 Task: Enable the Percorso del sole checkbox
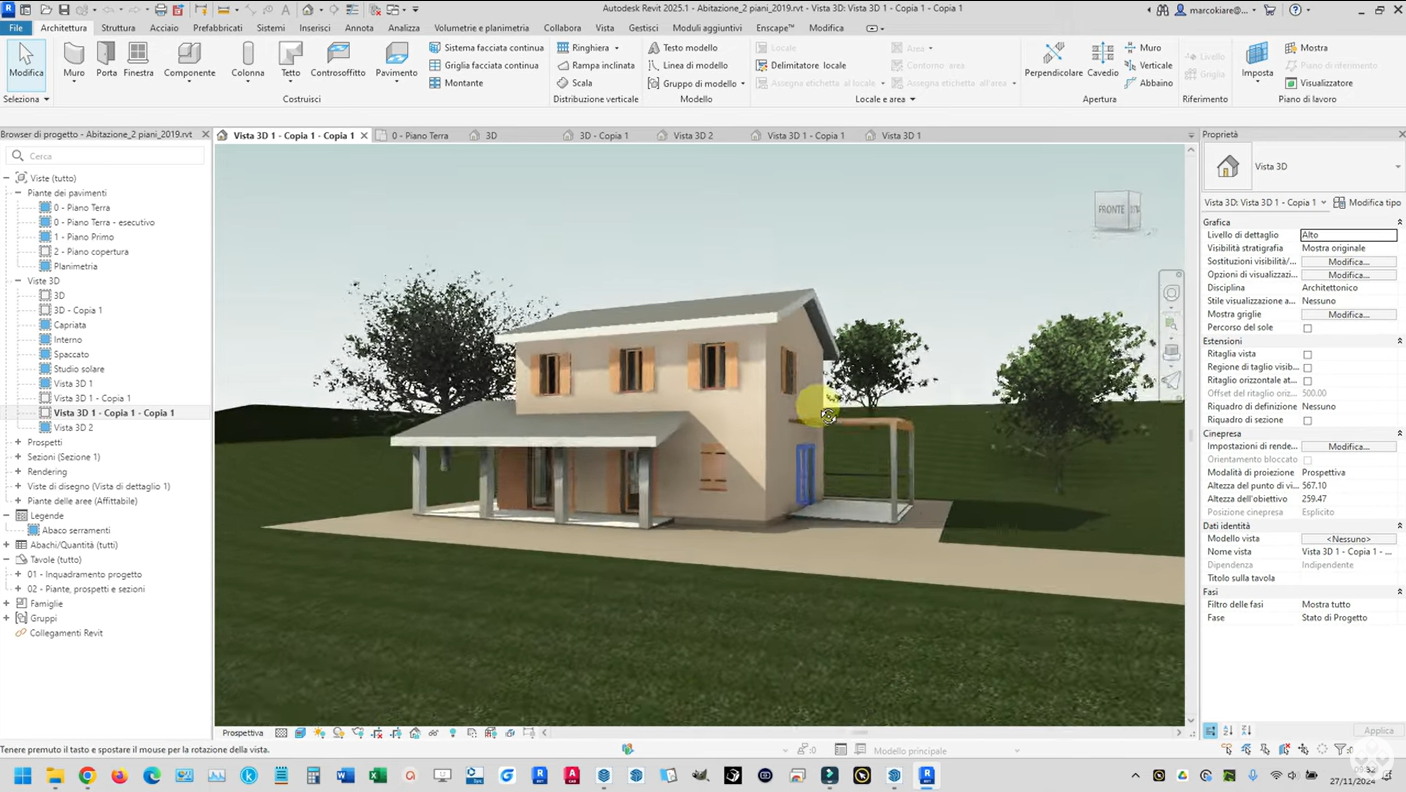click(x=1307, y=328)
